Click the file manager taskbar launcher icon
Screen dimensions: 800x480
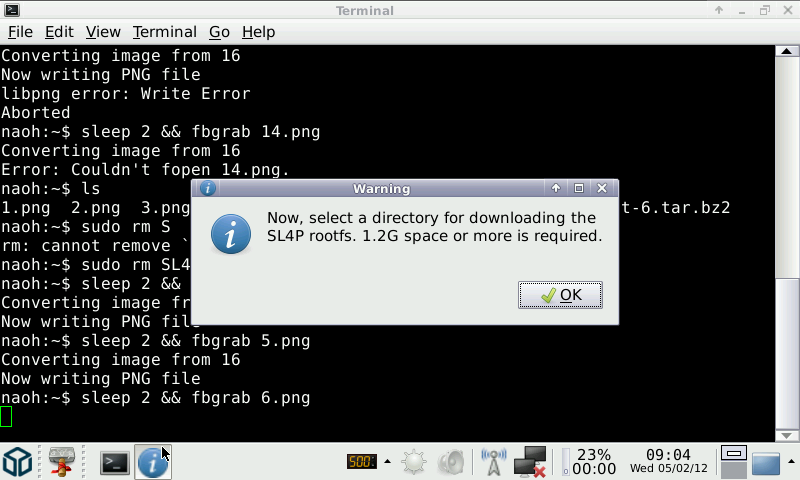[64, 462]
